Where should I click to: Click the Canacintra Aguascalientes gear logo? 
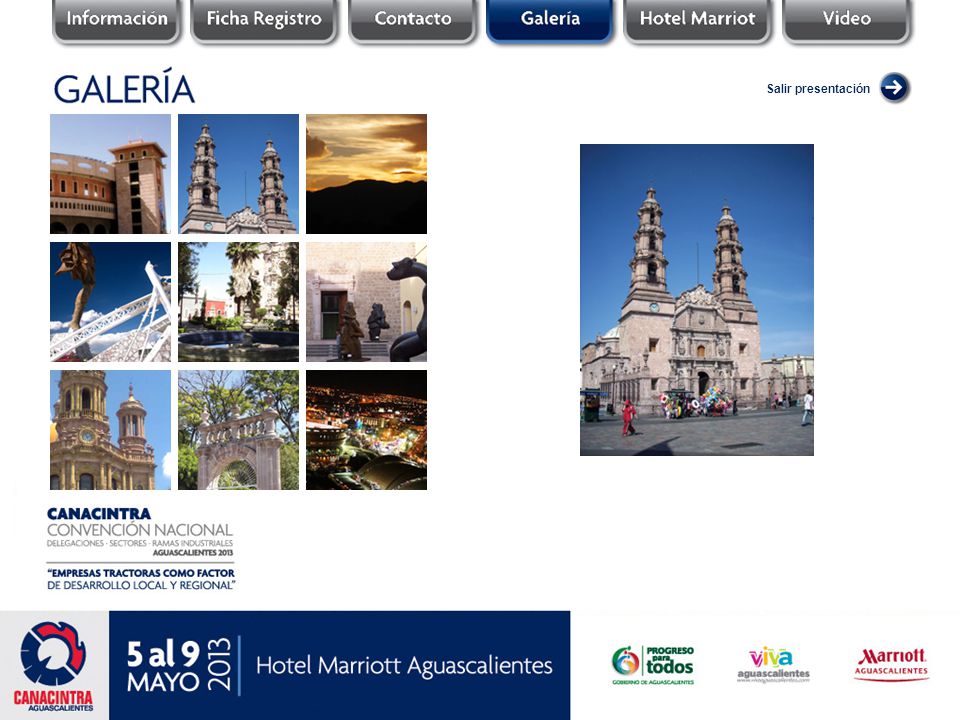coord(53,666)
